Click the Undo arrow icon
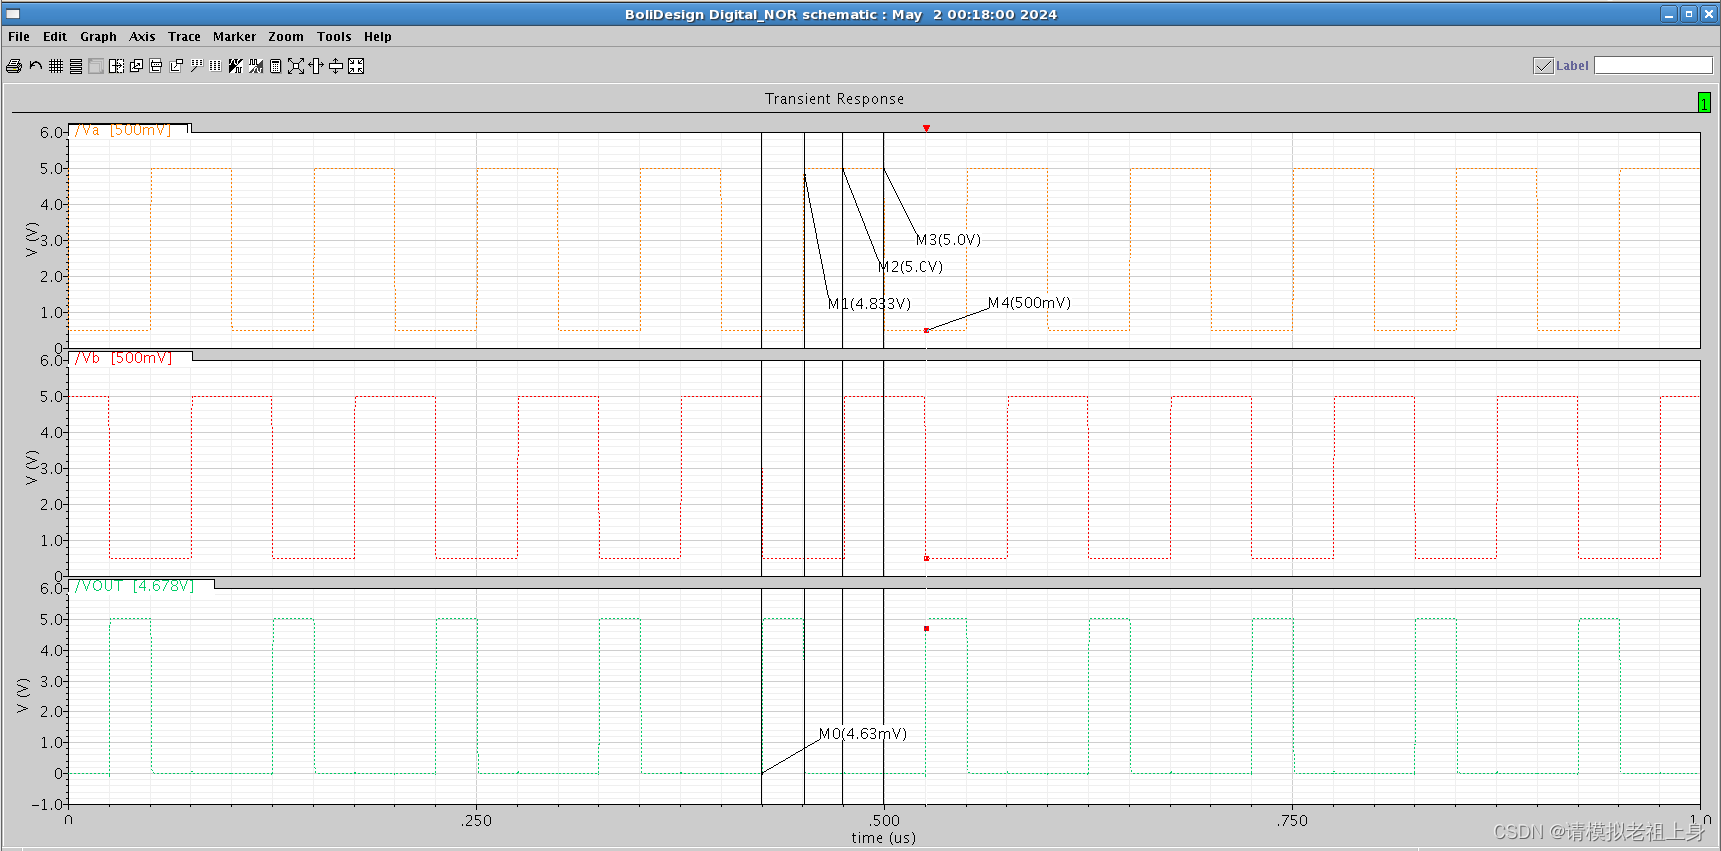 coord(36,66)
